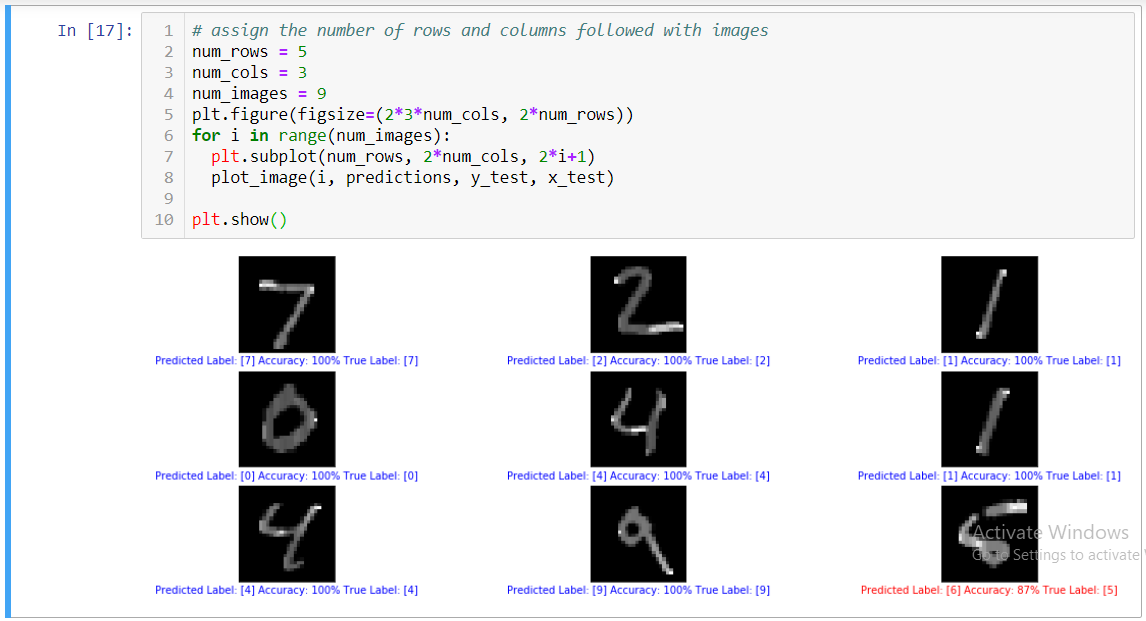Select the digit 7 image thumbnail
Viewport: 1146px width, 621px height.
click(x=287, y=304)
